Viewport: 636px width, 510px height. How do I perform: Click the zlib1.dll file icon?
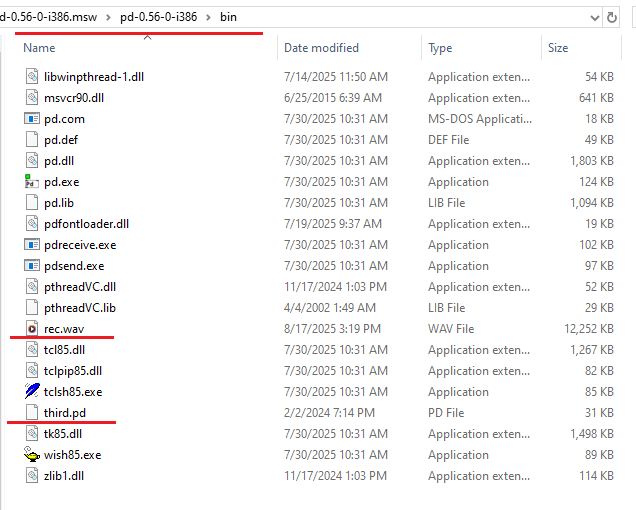coord(32,476)
